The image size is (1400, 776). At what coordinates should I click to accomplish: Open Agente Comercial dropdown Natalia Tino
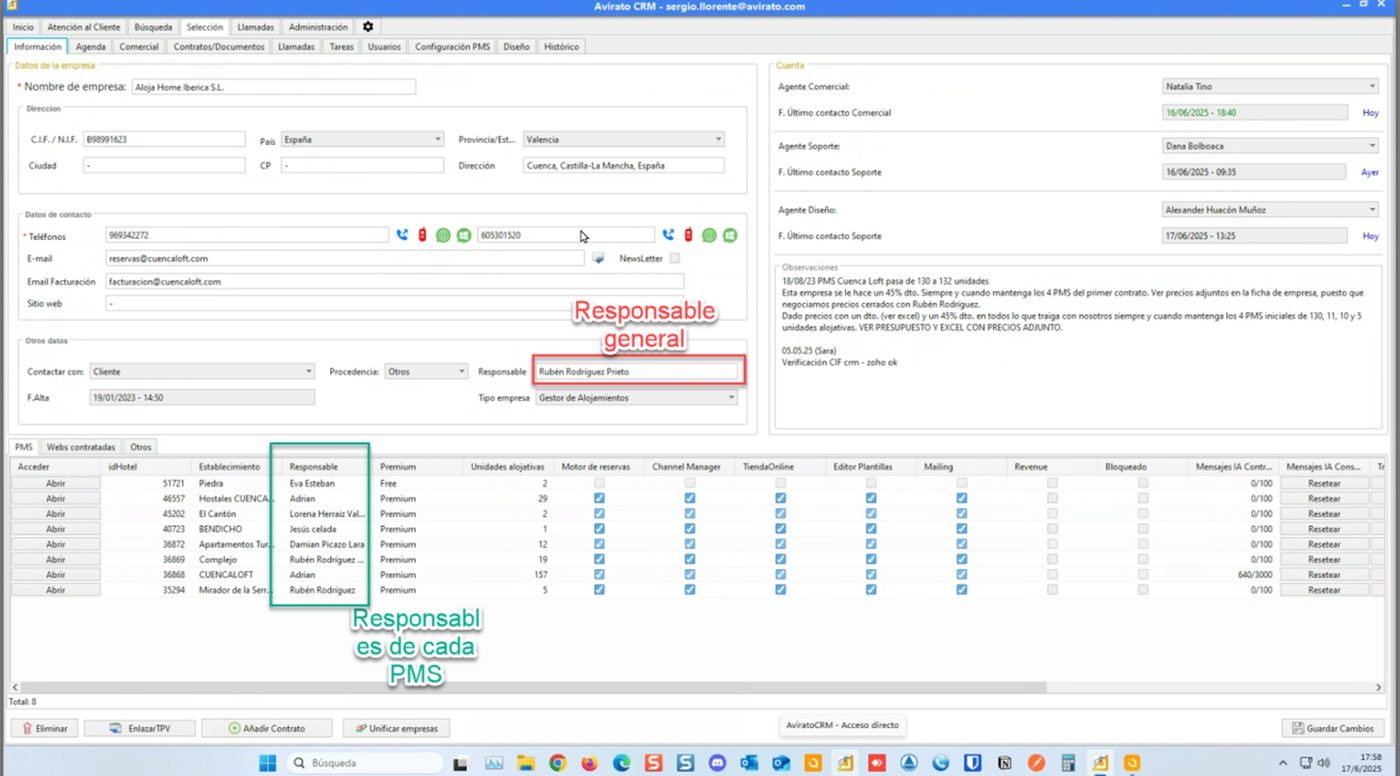pos(1271,87)
